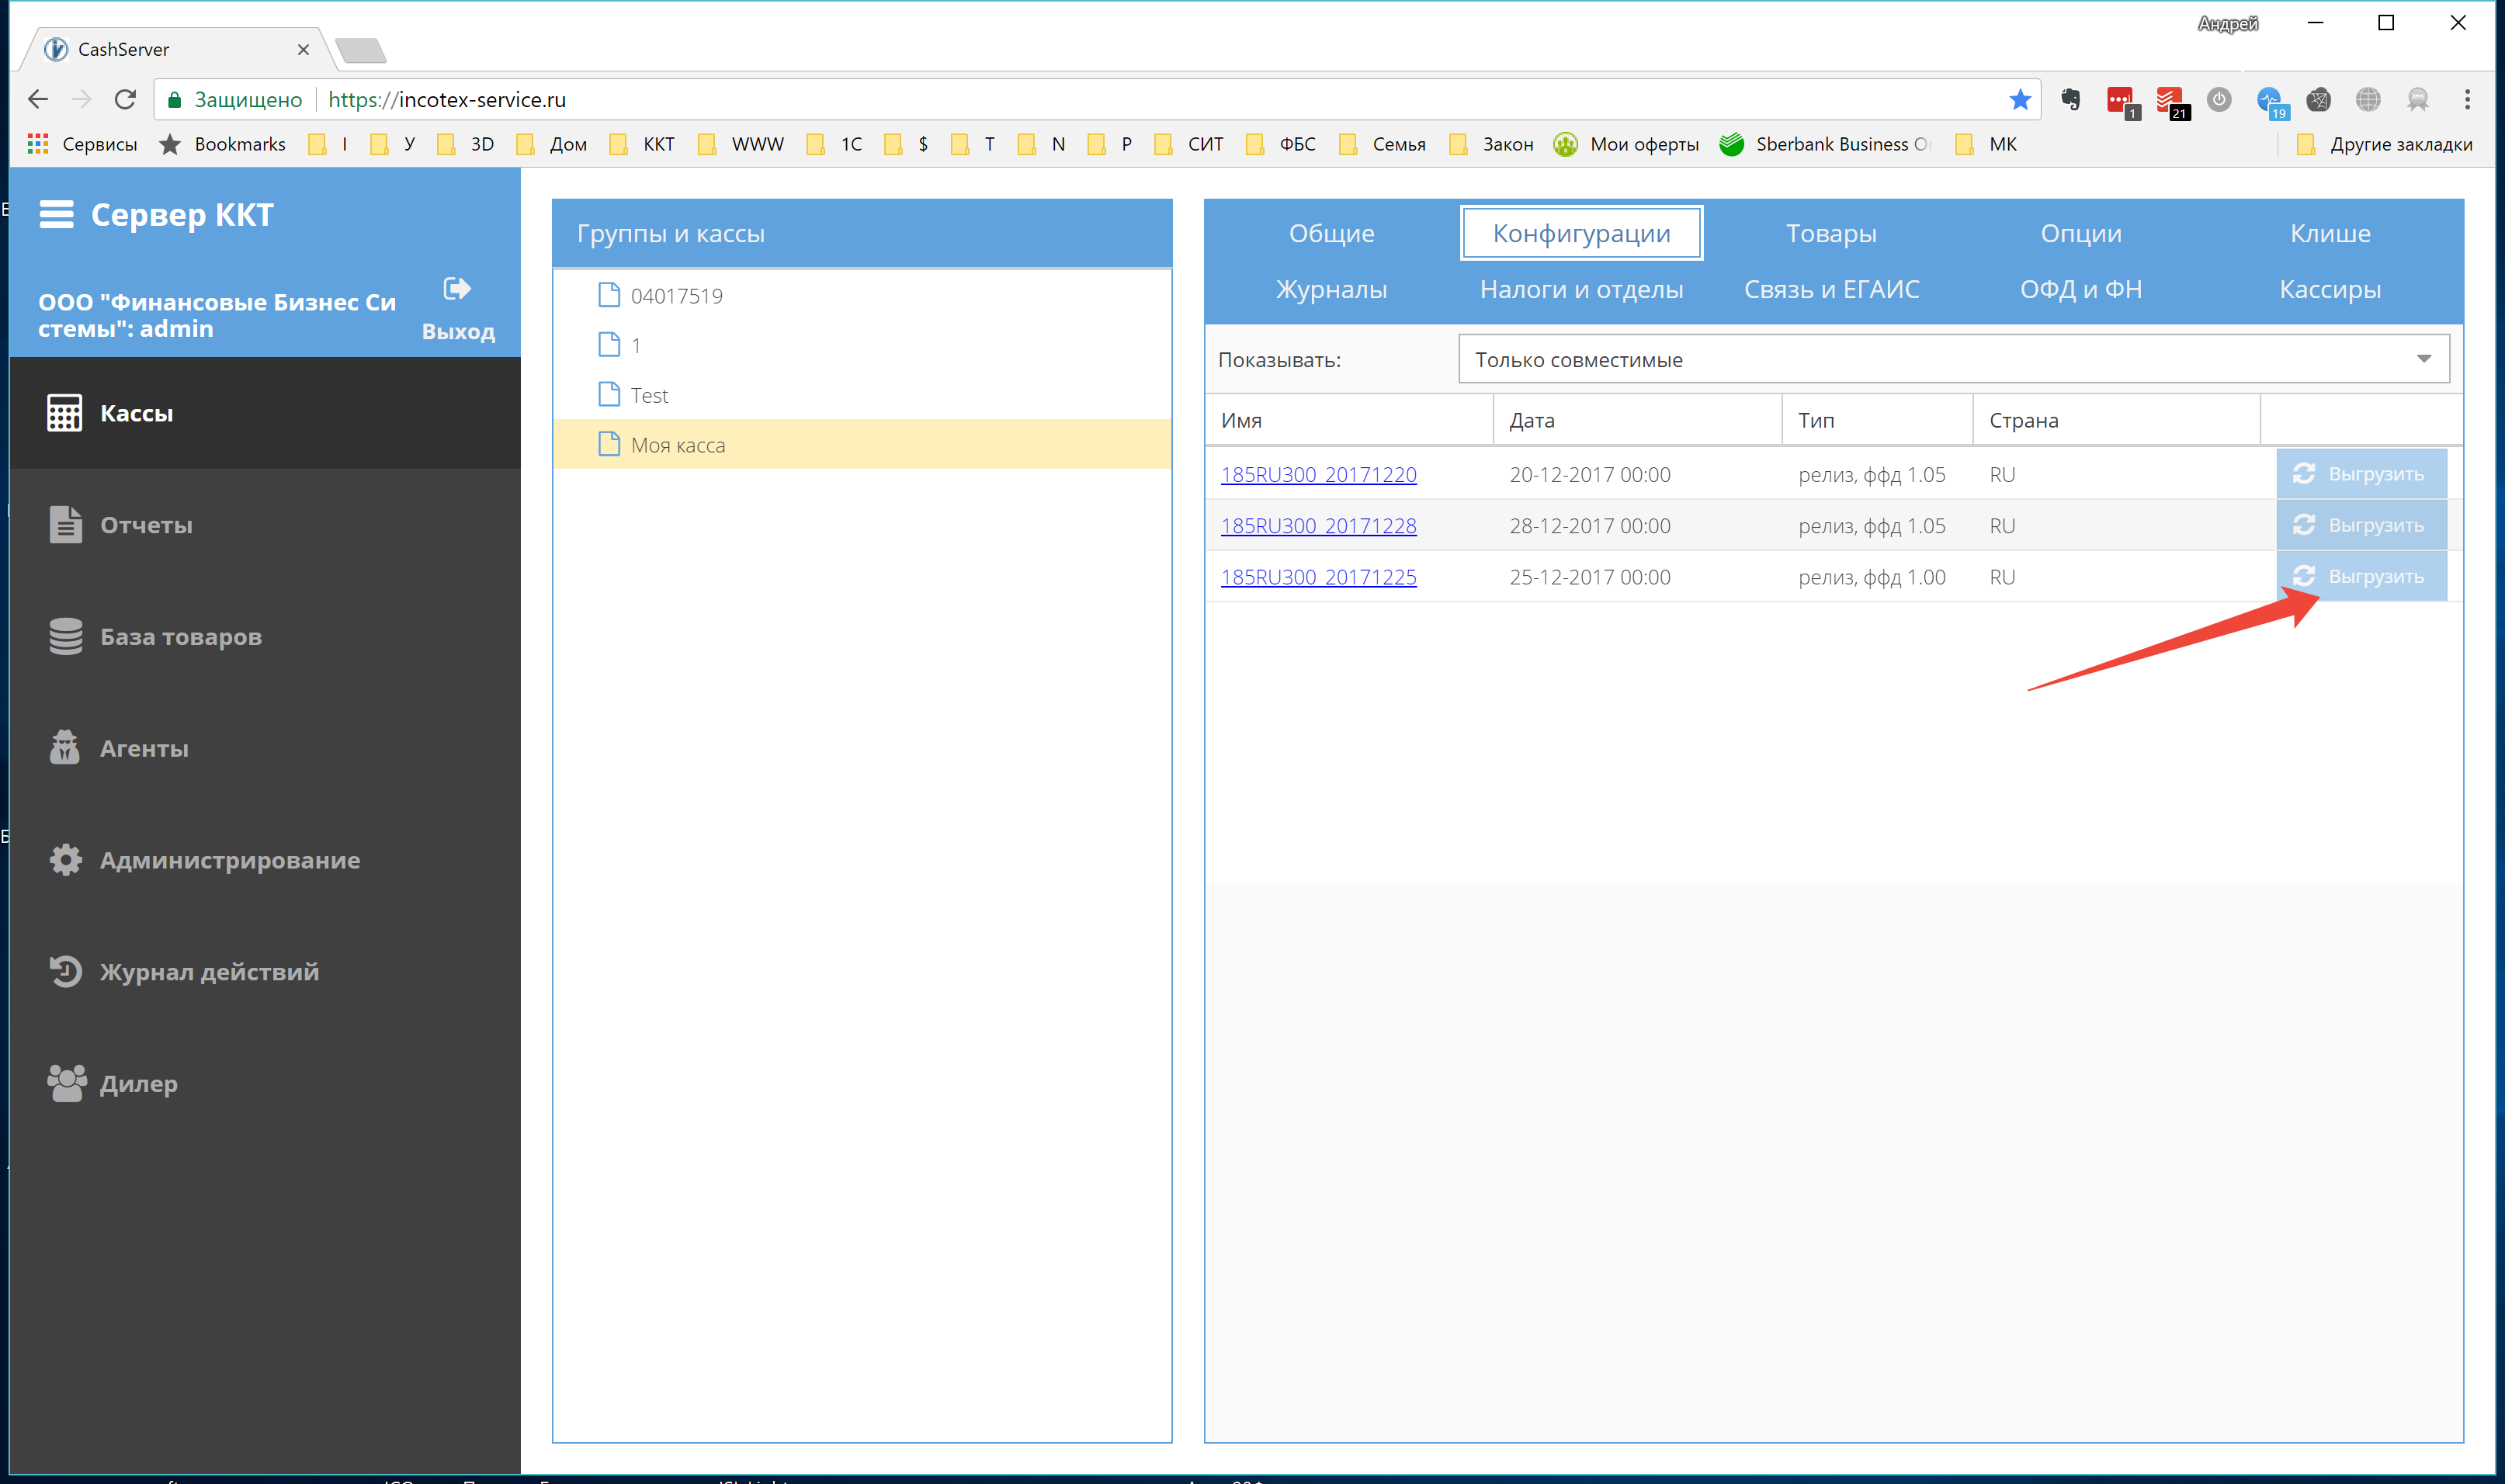Select cash register 04017519 in list
This screenshot has height=1484, width=2505.
point(676,296)
